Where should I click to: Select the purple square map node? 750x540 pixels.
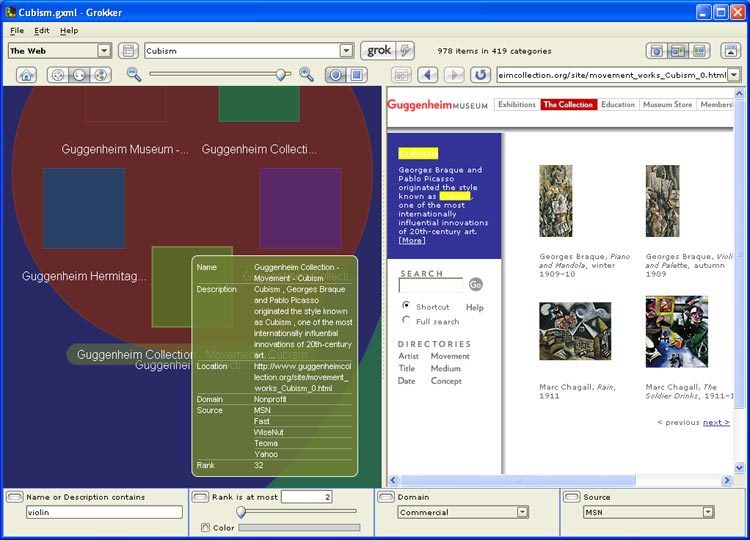tap(300, 208)
